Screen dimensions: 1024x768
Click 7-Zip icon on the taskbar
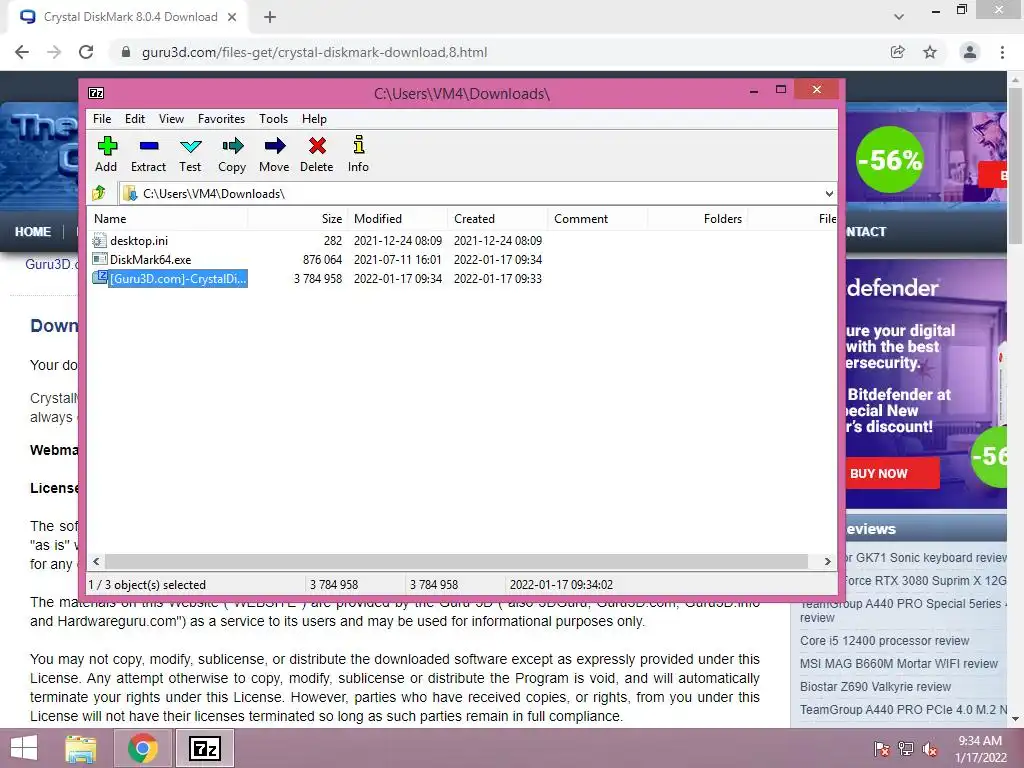tap(204, 748)
